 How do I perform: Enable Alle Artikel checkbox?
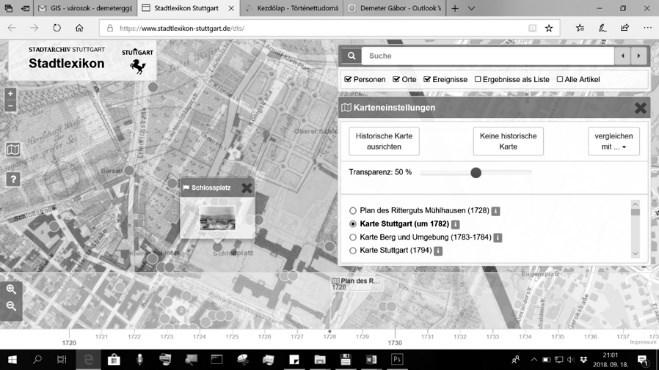click(x=560, y=79)
